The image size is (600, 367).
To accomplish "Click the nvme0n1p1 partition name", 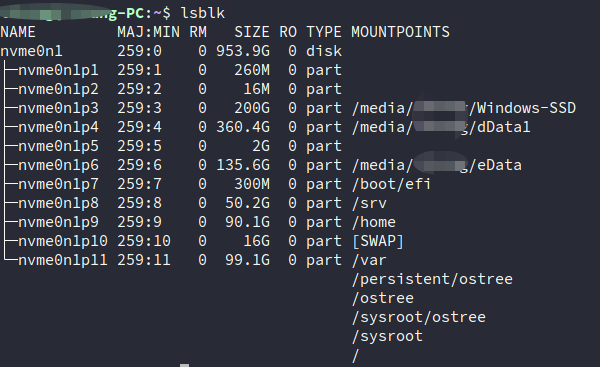I will click(59, 70).
